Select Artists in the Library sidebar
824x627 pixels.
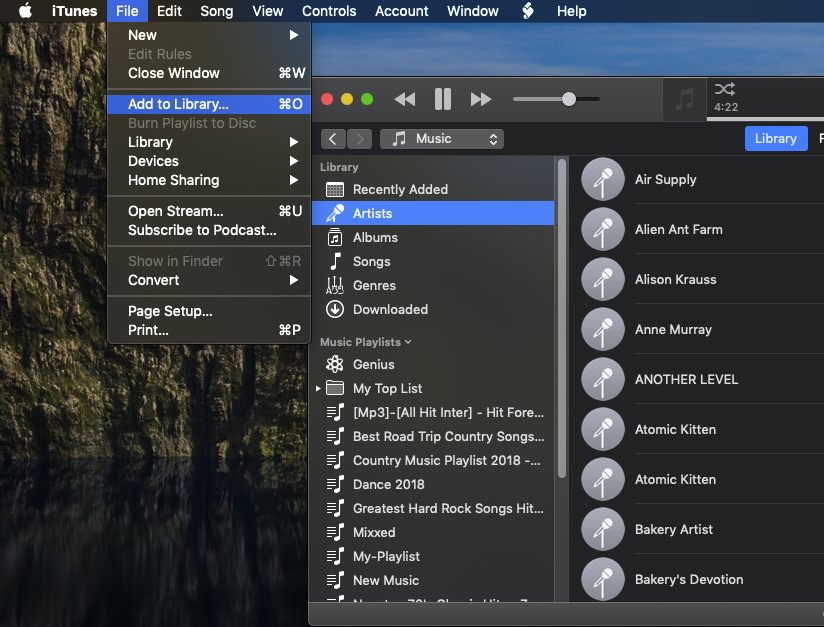(x=433, y=213)
